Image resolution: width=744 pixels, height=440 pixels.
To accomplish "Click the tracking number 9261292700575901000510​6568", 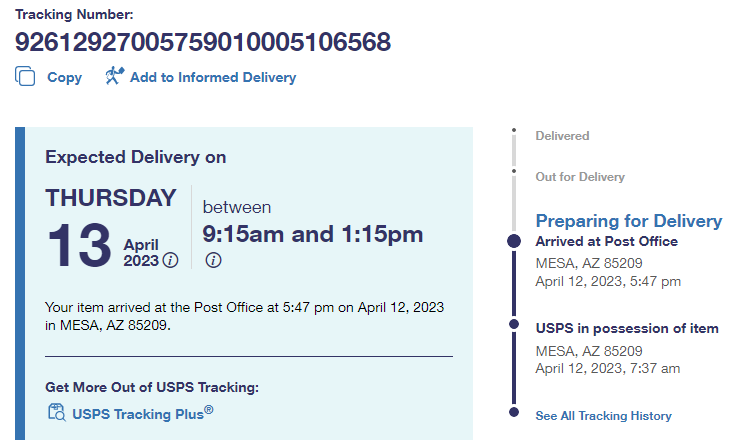I will (203, 42).
